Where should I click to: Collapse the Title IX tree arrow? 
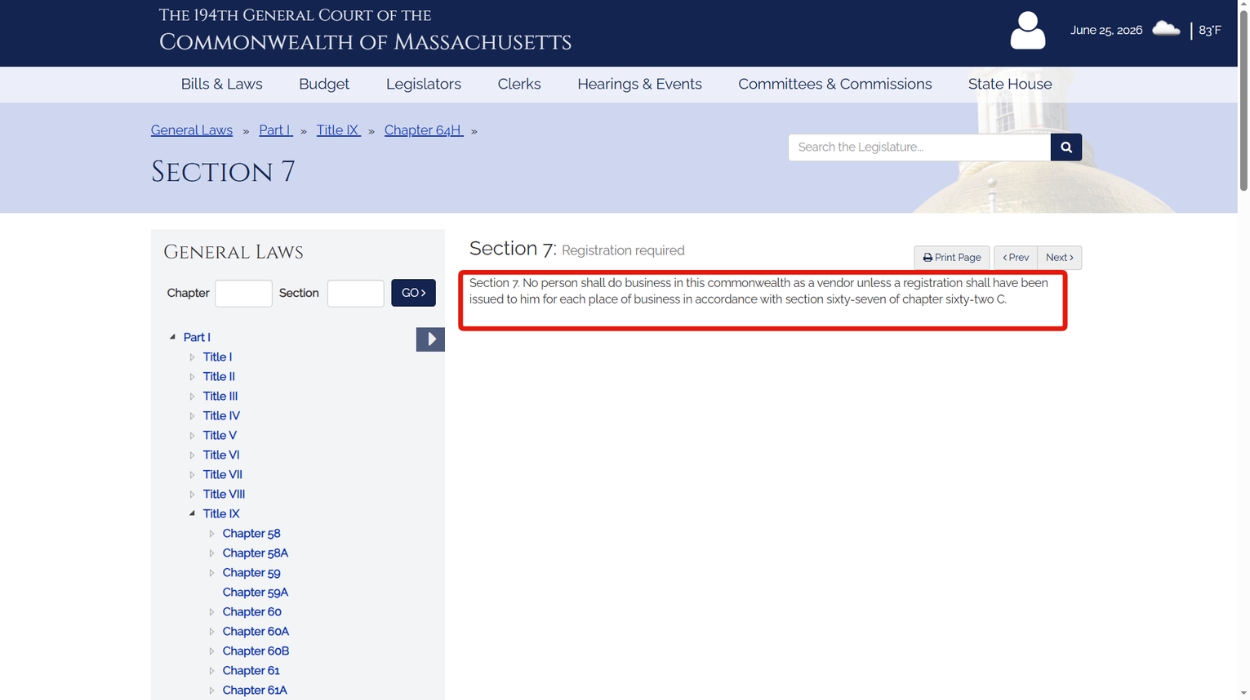[192, 514]
